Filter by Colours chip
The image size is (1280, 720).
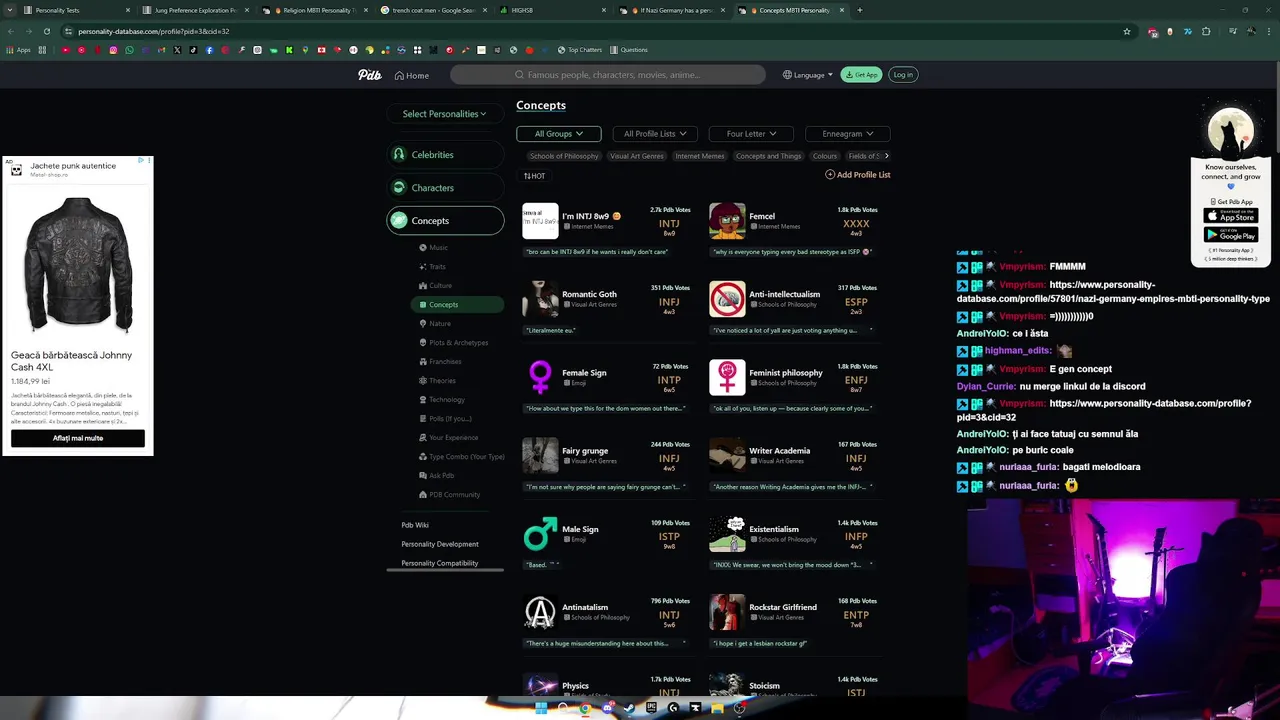click(x=825, y=156)
